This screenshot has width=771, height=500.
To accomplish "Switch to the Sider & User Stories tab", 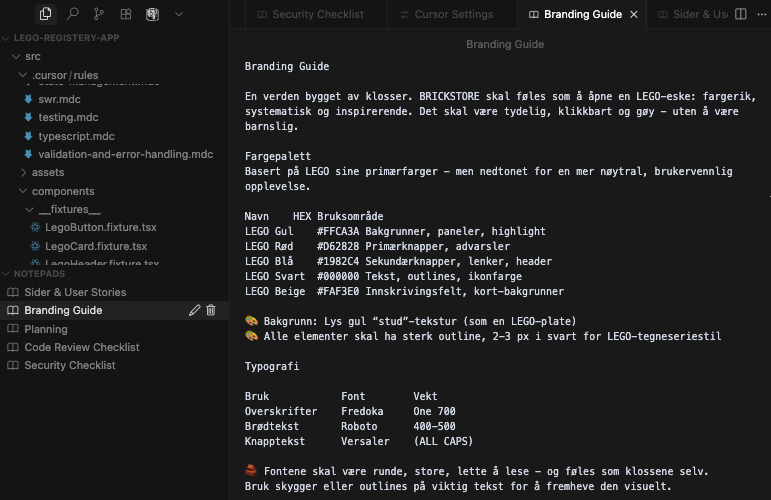I will pyautogui.click(x=693, y=14).
